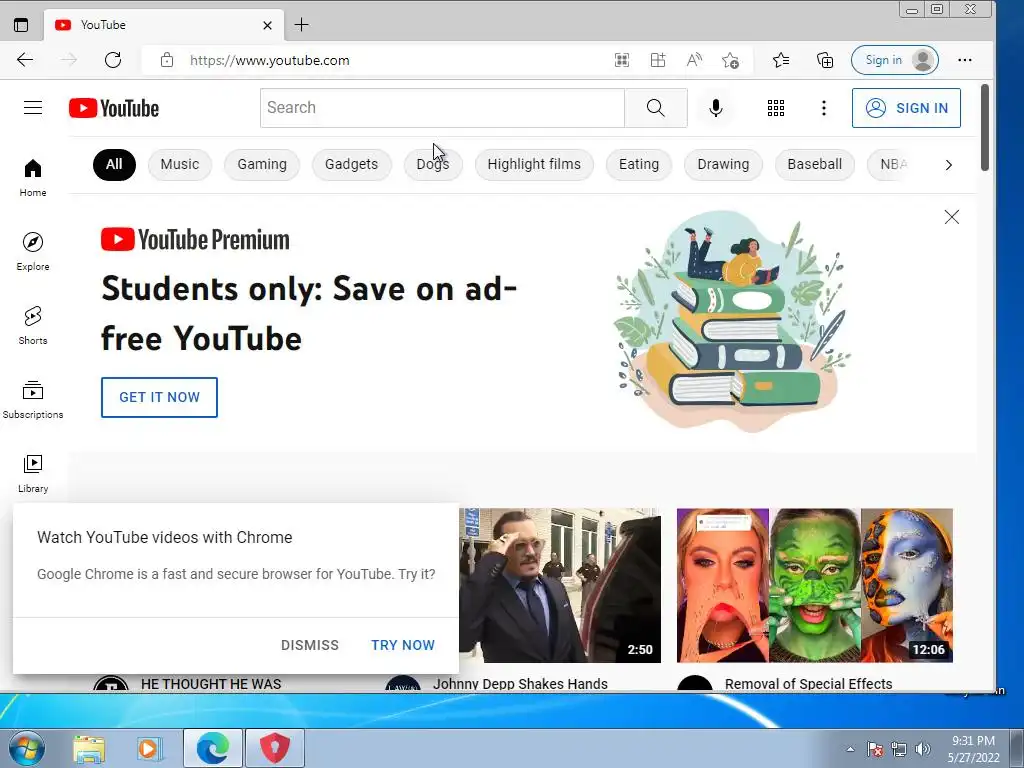Select the YouTube browser tab

point(164,25)
